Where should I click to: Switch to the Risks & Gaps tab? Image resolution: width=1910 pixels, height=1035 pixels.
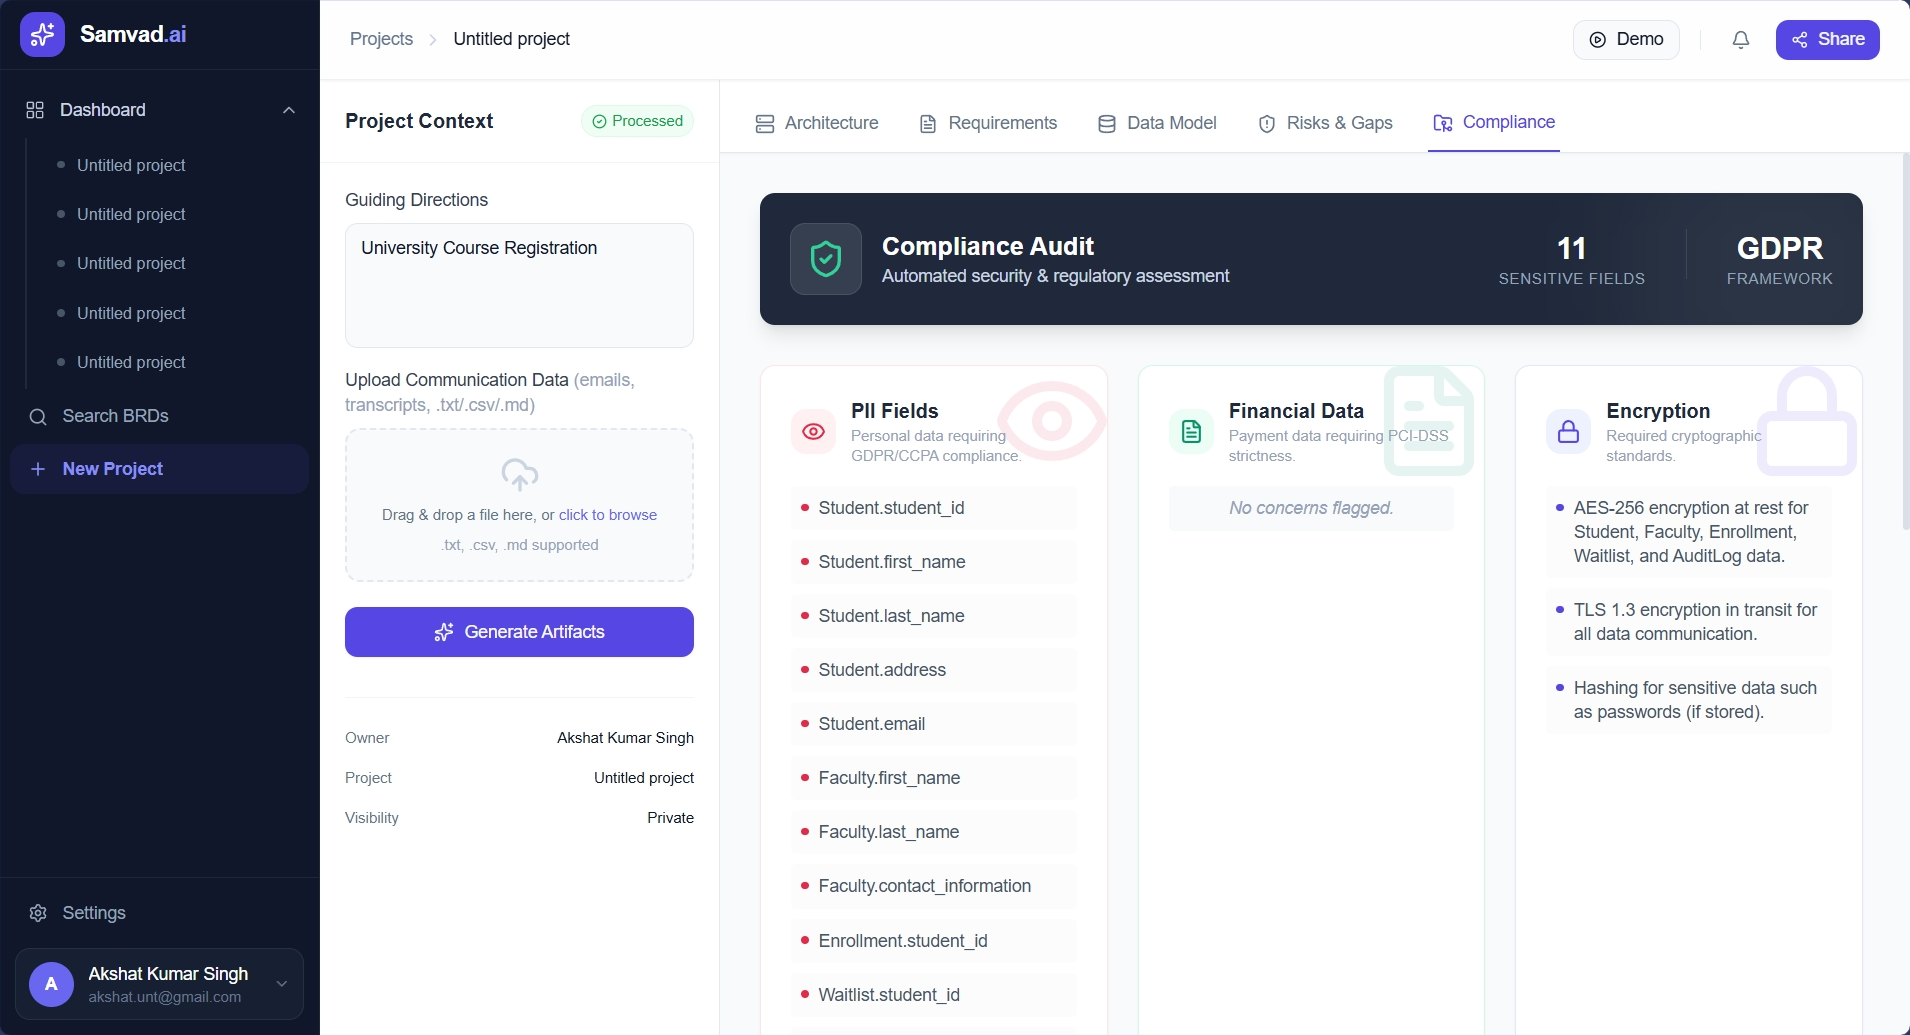click(x=1324, y=122)
